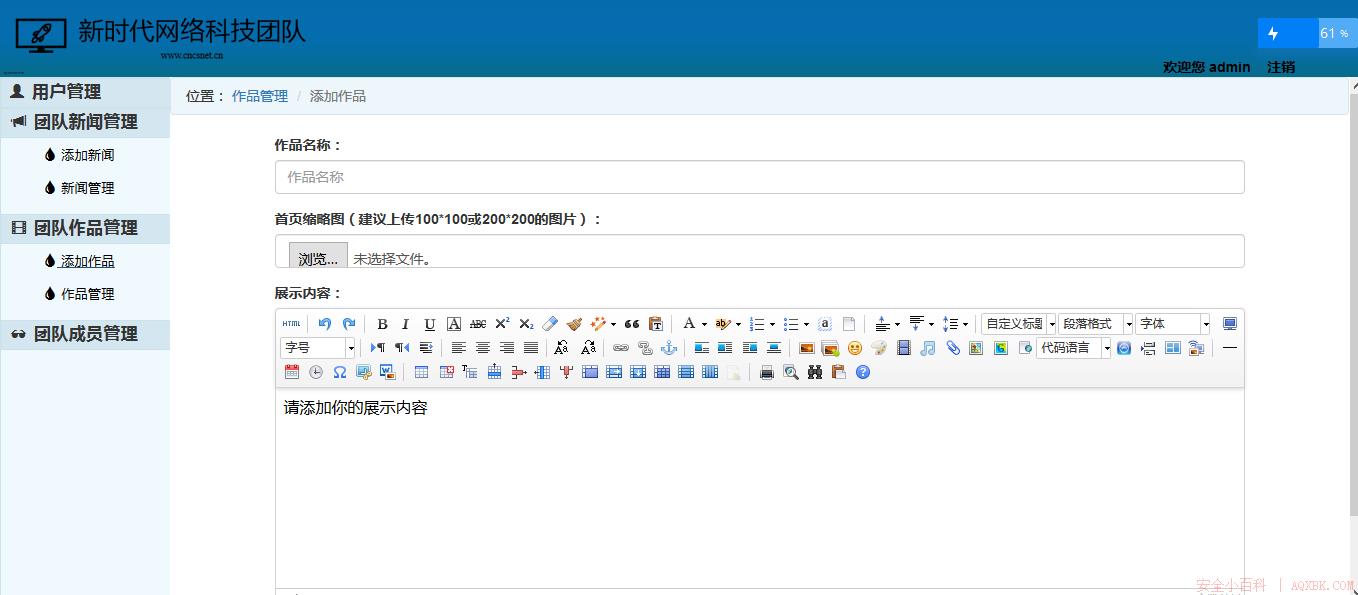Click the text highlight color swatch
This screenshot has width=1358, height=595.
click(723, 324)
